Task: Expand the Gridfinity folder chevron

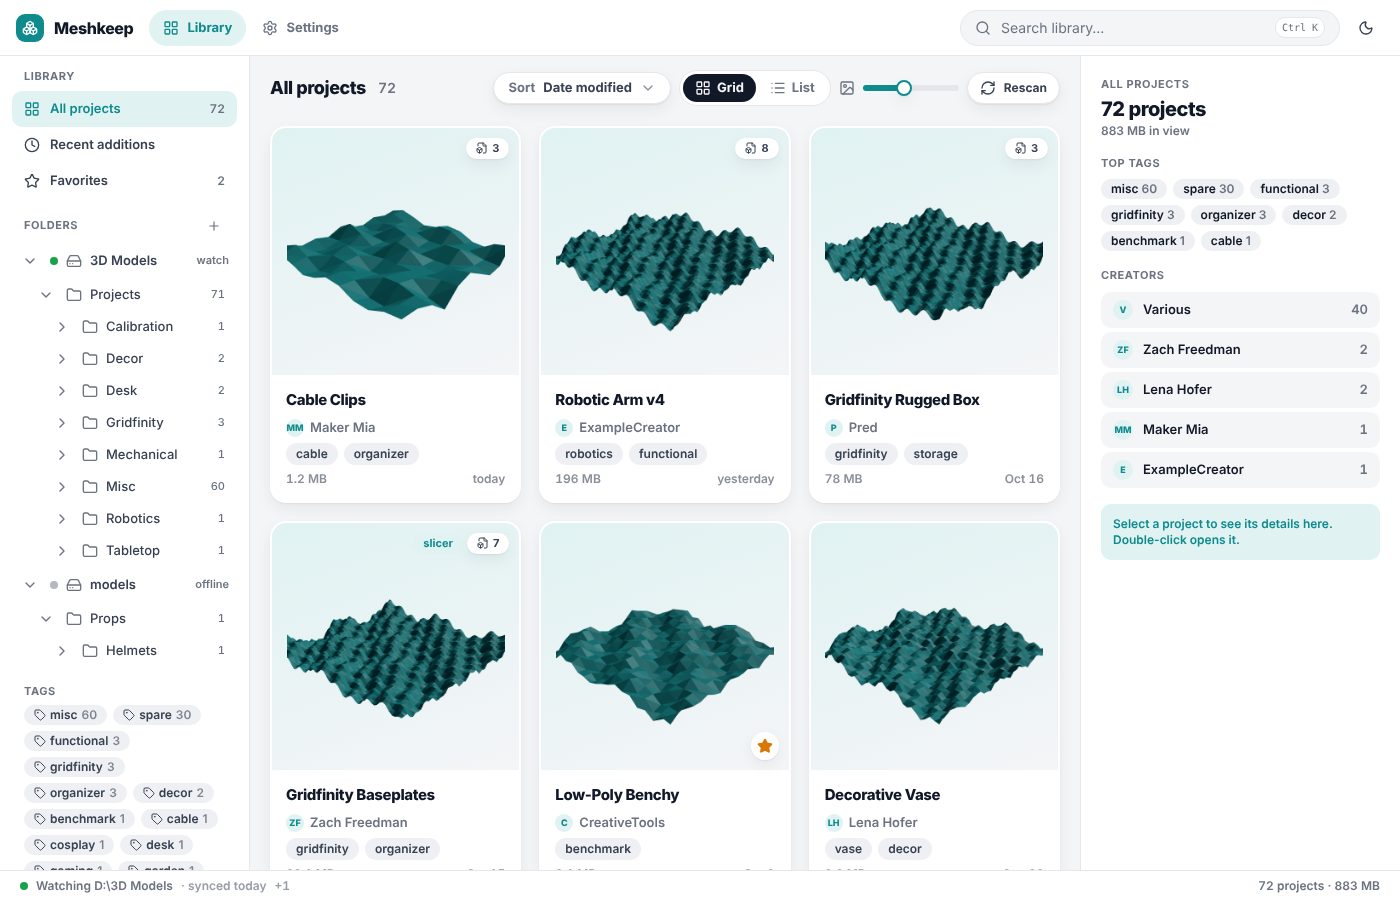Action: point(62,423)
